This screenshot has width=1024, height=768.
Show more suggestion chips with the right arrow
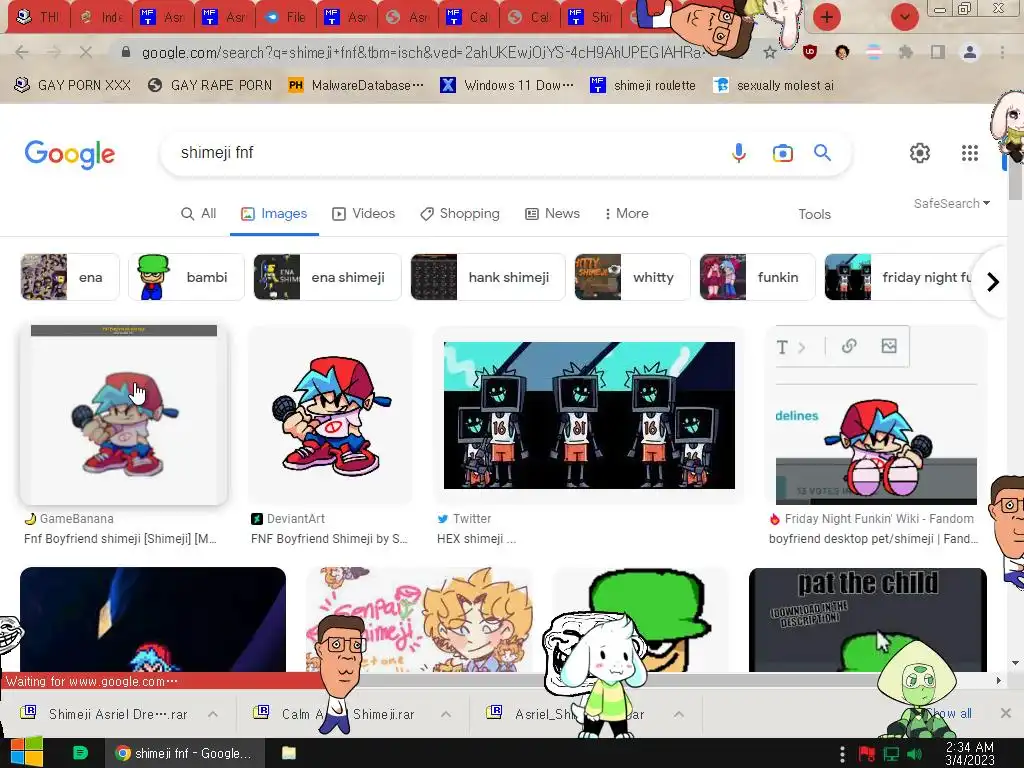pyautogui.click(x=993, y=282)
